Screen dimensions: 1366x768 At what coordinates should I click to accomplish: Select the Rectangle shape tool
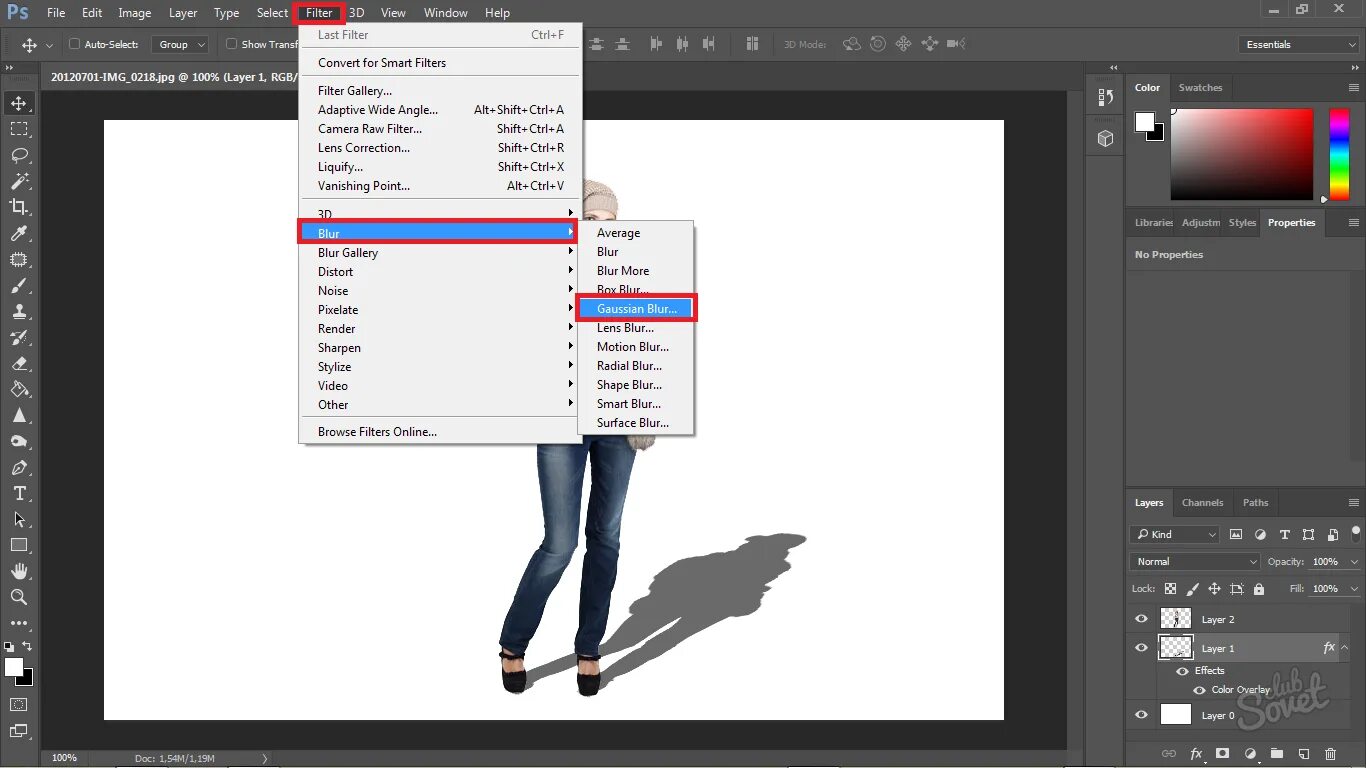coord(19,545)
